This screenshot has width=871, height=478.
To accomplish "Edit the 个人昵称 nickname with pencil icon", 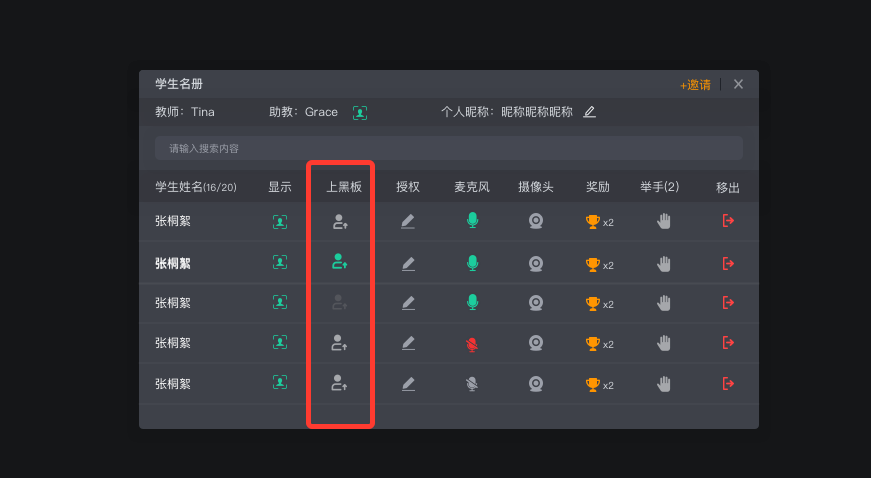I will [589, 112].
